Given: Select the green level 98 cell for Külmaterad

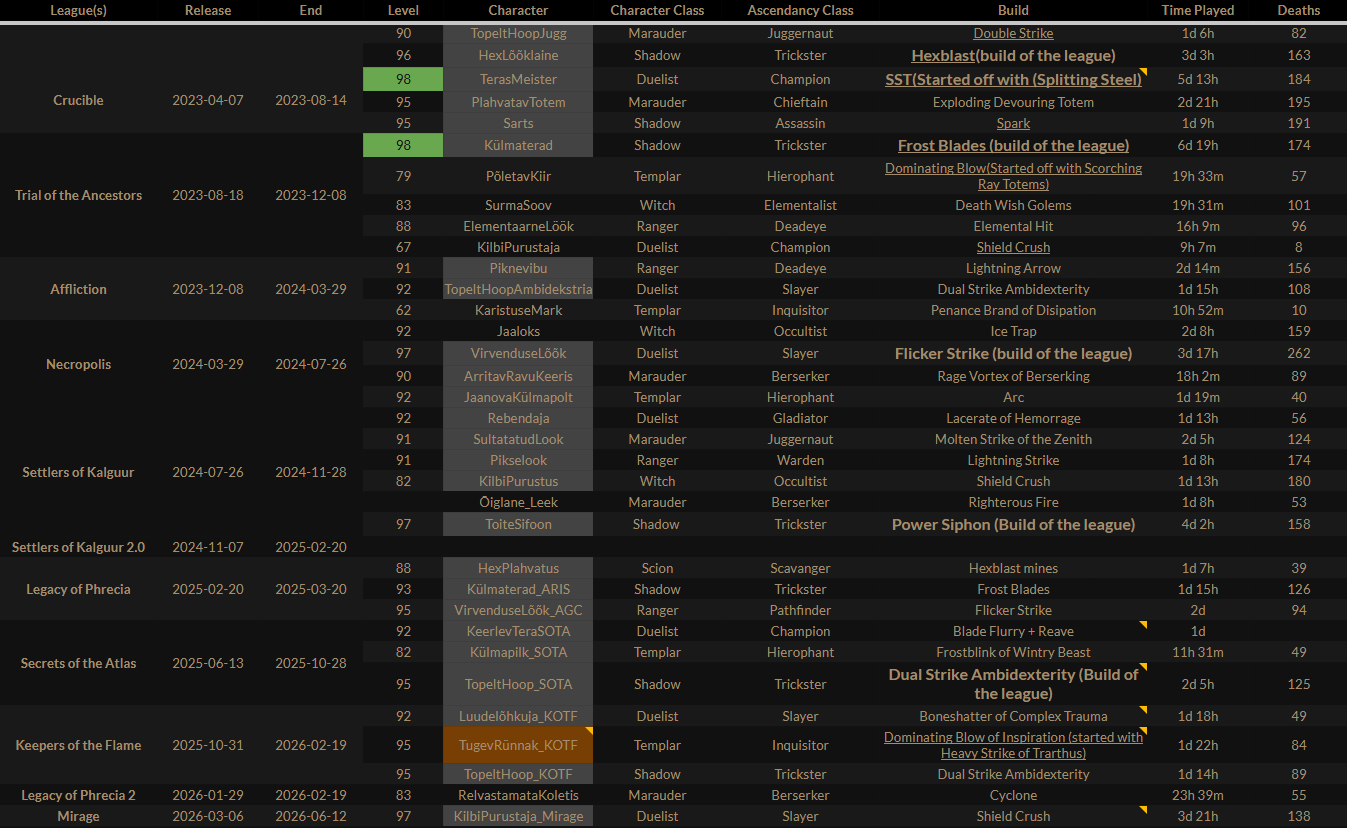Looking at the screenshot, I should point(403,145).
